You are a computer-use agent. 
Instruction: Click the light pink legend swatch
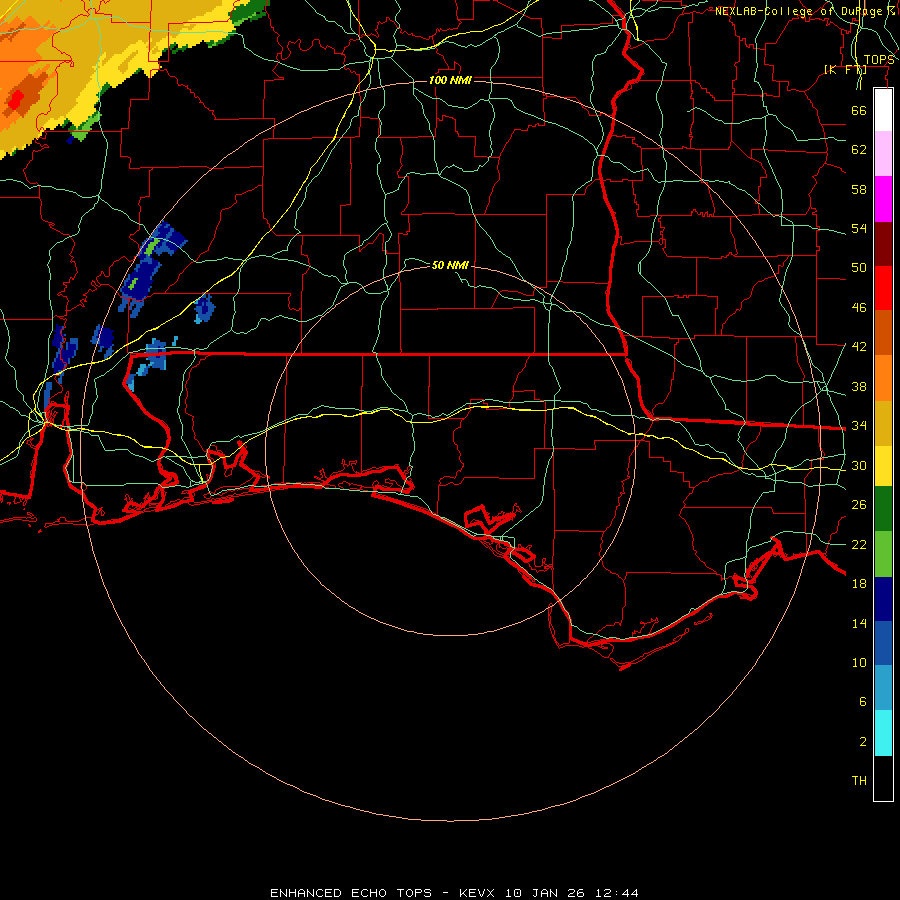(x=883, y=153)
